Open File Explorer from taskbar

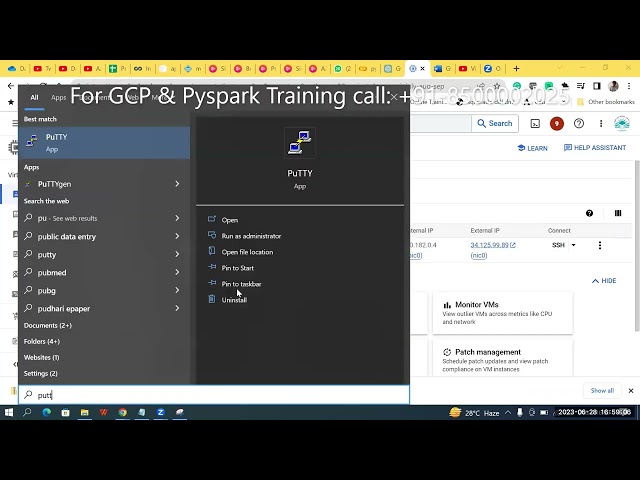(x=84, y=413)
